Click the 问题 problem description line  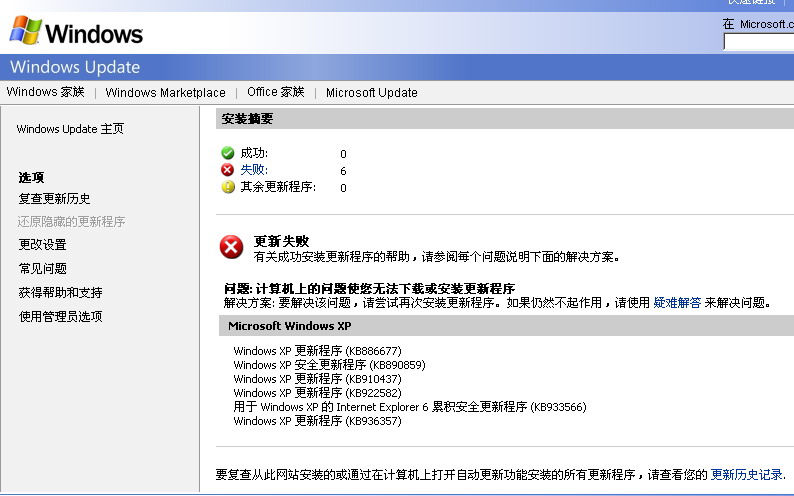369,289
